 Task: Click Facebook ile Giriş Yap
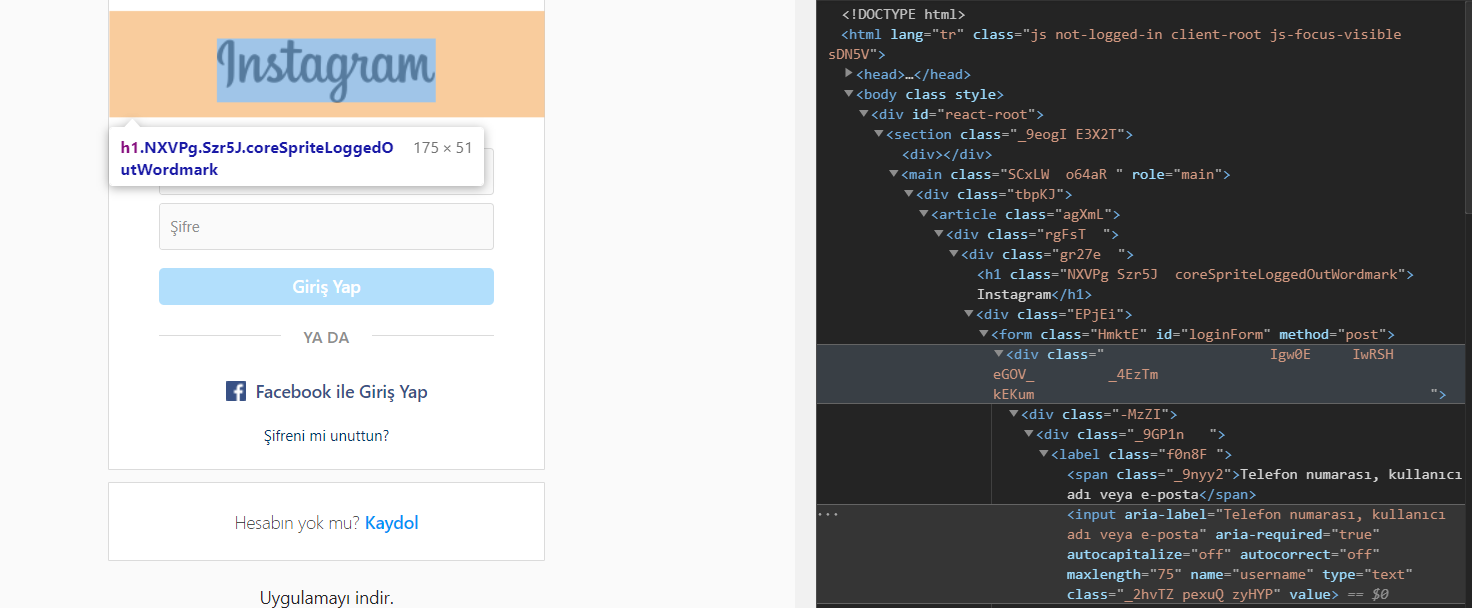tap(345, 391)
